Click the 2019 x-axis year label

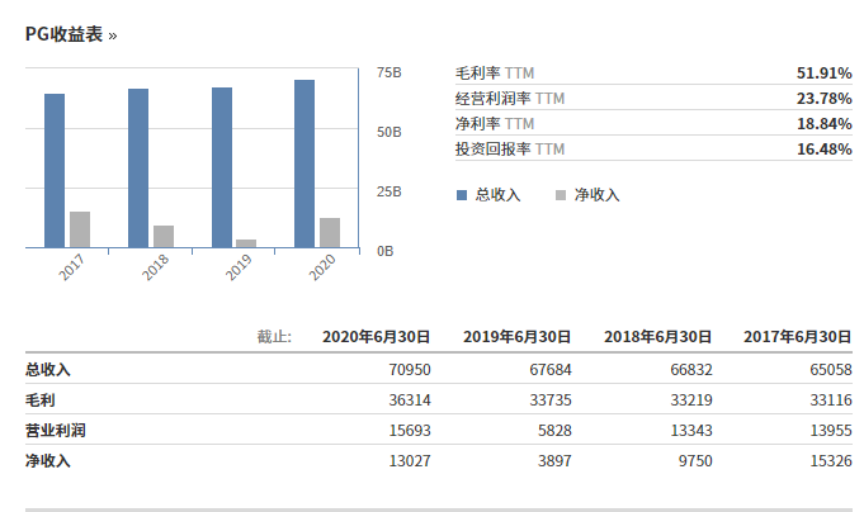click(239, 267)
